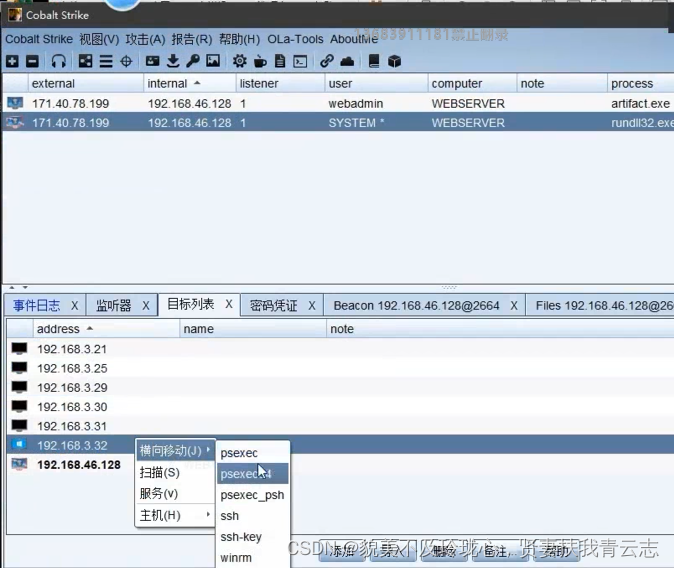Image resolution: width=674 pixels, height=568 pixels.
Task: Click the coffee cup Java applet icon
Action: pyautogui.click(x=260, y=61)
